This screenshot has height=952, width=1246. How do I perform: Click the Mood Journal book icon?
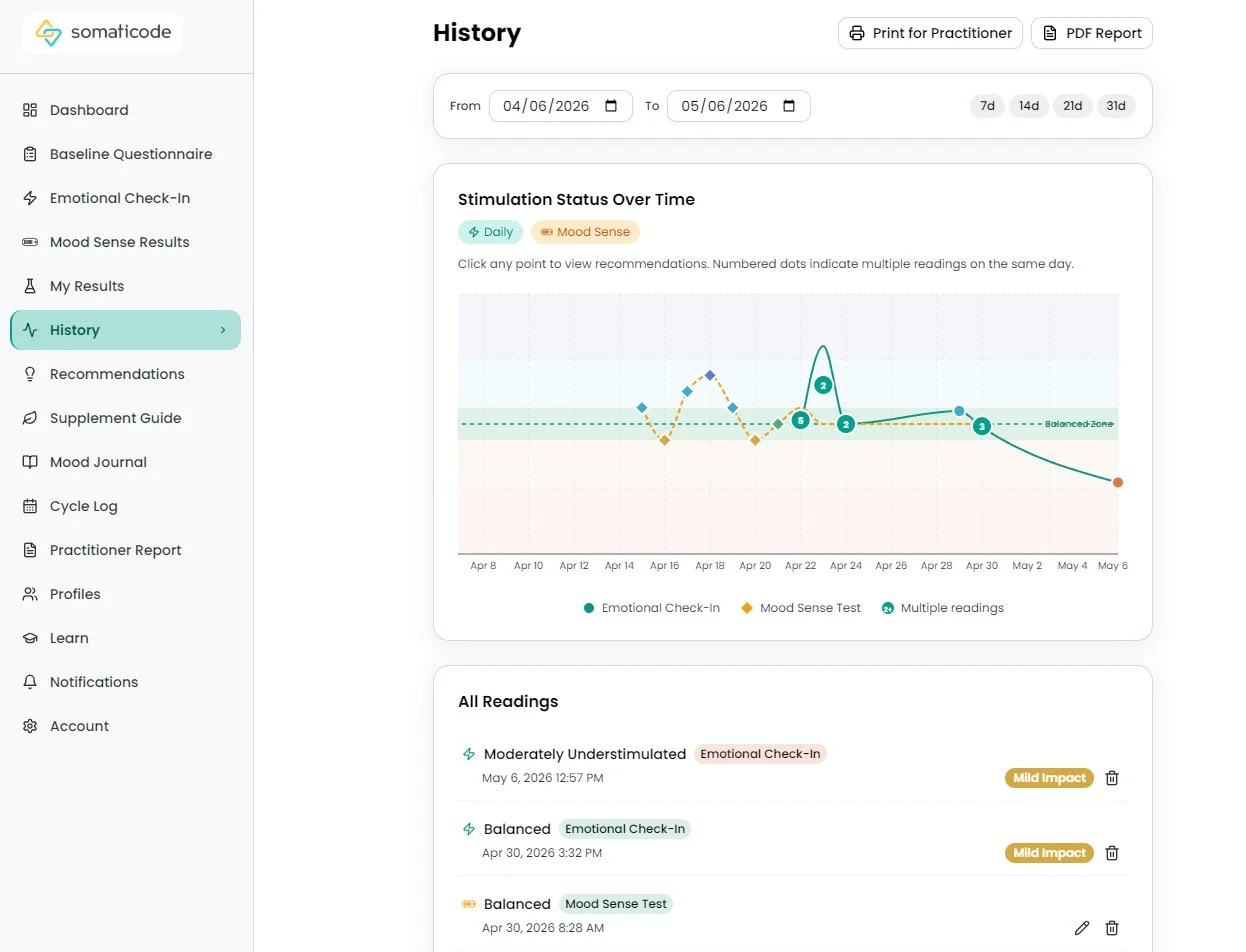tap(30, 462)
